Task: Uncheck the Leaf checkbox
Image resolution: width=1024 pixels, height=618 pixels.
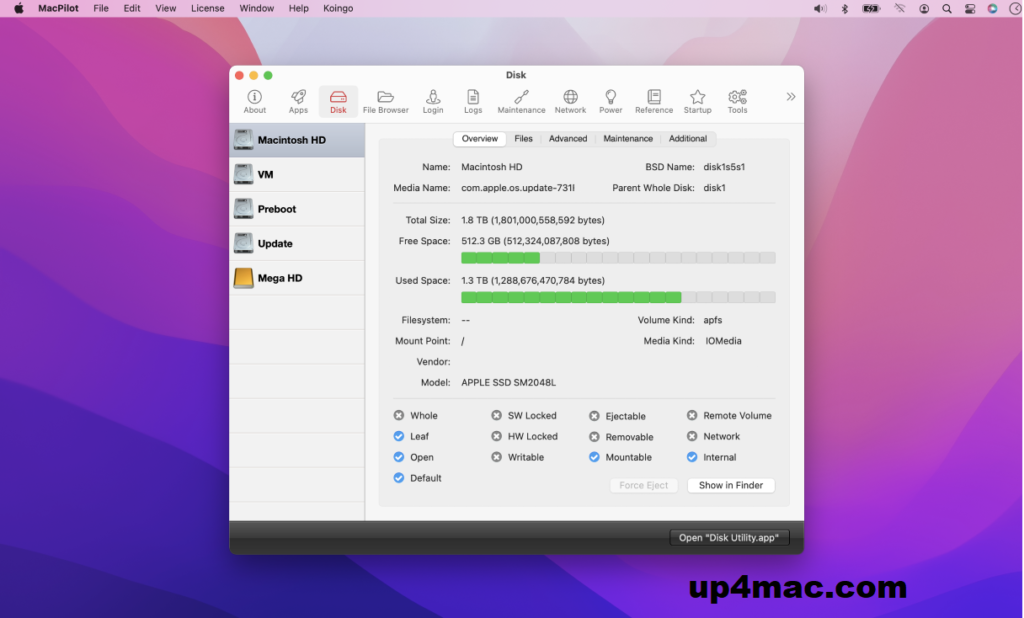Action: pyautogui.click(x=397, y=436)
